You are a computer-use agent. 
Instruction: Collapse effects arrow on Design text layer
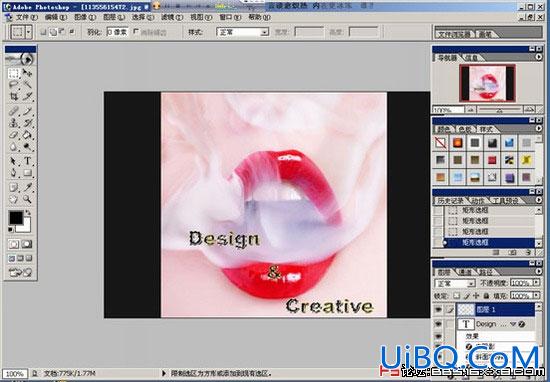click(x=514, y=324)
